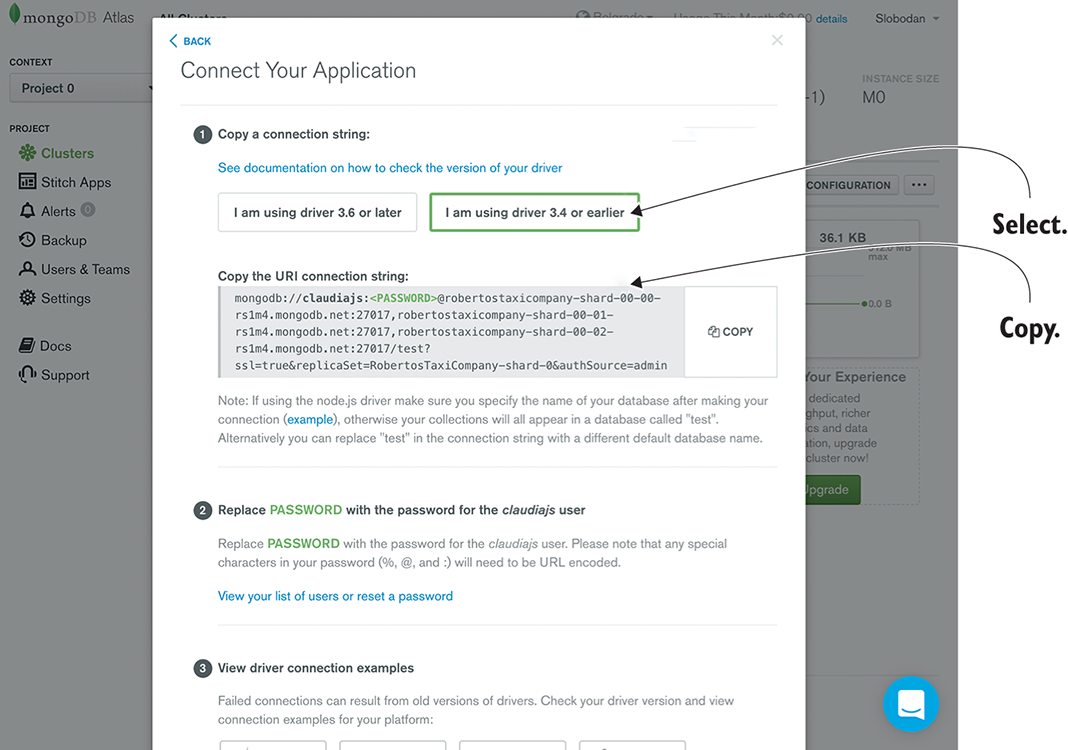Select driver 3.4 or earlier option

[534, 213]
